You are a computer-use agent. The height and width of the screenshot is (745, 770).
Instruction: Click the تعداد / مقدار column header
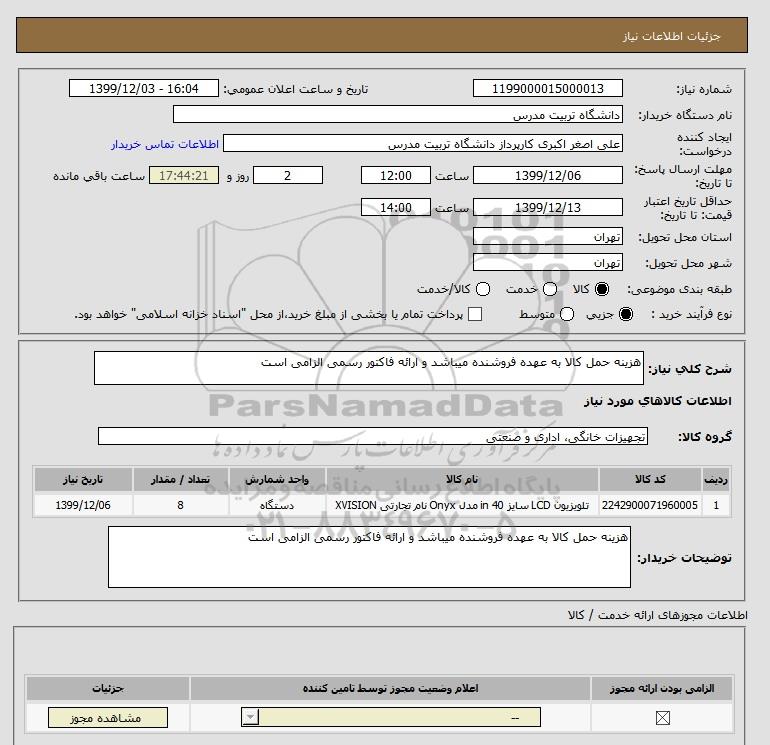[180, 479]
